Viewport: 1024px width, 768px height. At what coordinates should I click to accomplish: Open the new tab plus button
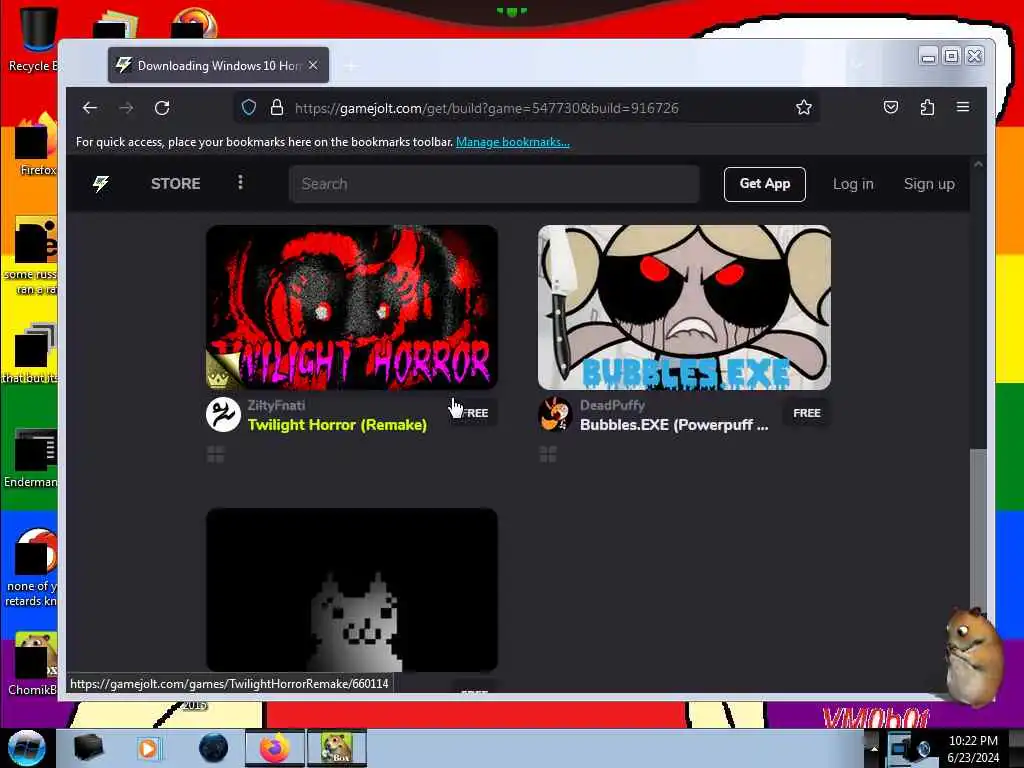351,66
